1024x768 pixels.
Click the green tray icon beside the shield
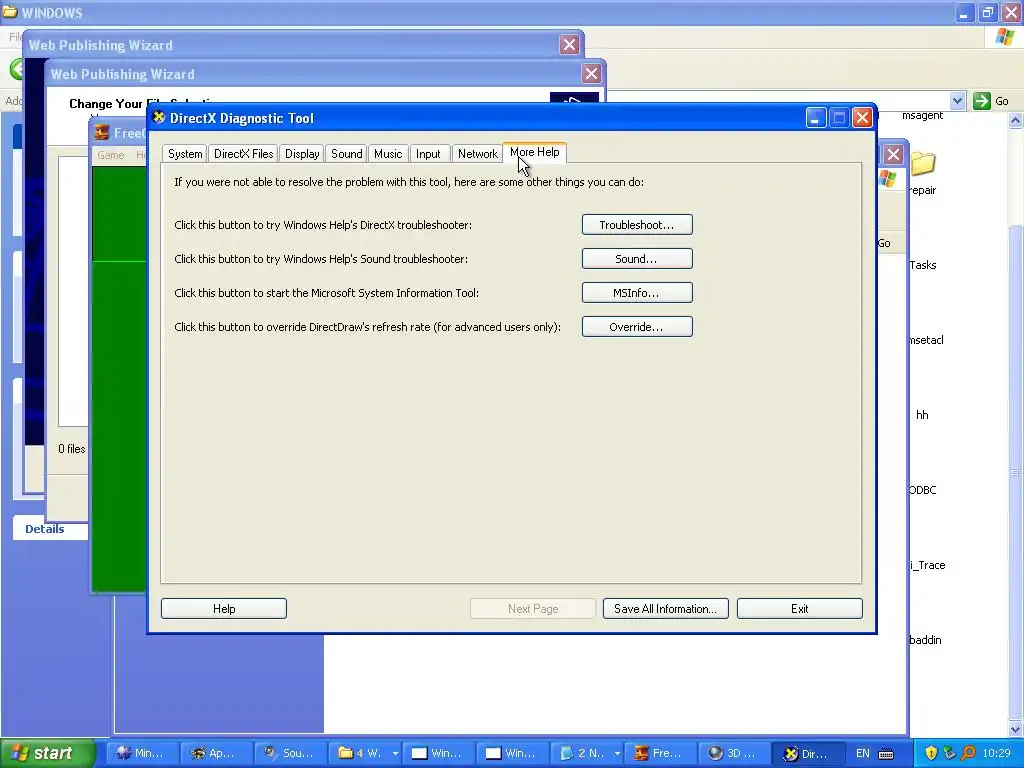950,753
